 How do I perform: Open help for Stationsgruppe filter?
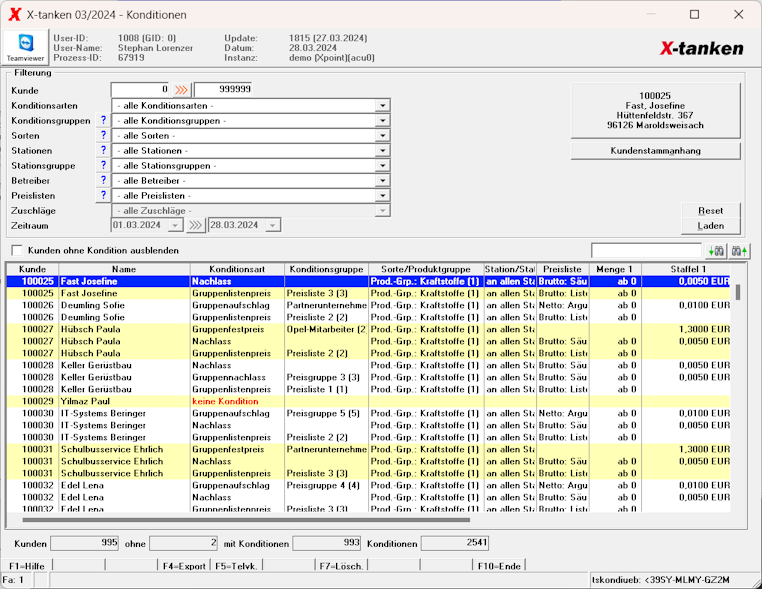pos(103,166)
